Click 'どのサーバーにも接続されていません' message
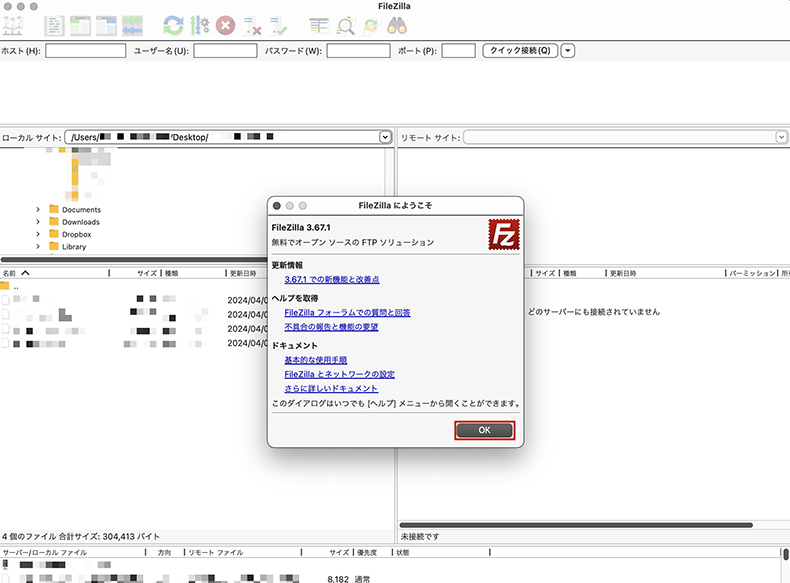The width and height of the screenshot is (790, 583). click(594, 312)
